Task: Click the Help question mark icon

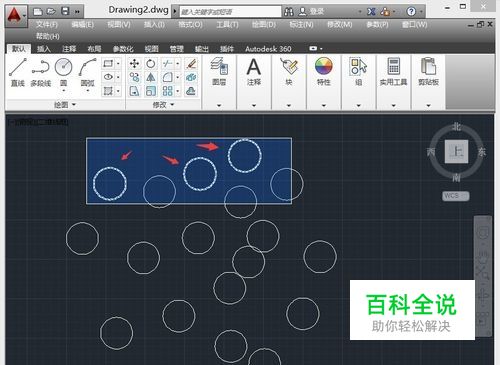Action: coord(411,12)
